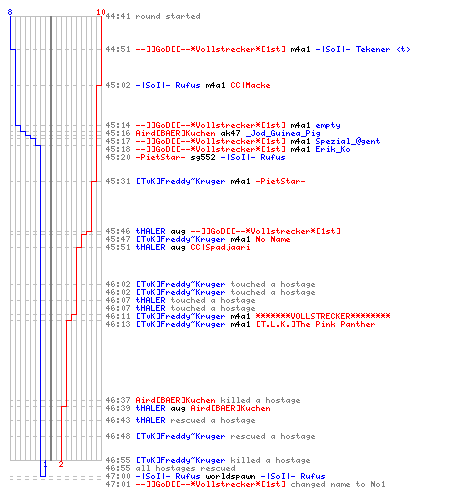
Task: Select the 45:31 Freddy~Kruger kill event
Action: (205, 181)
